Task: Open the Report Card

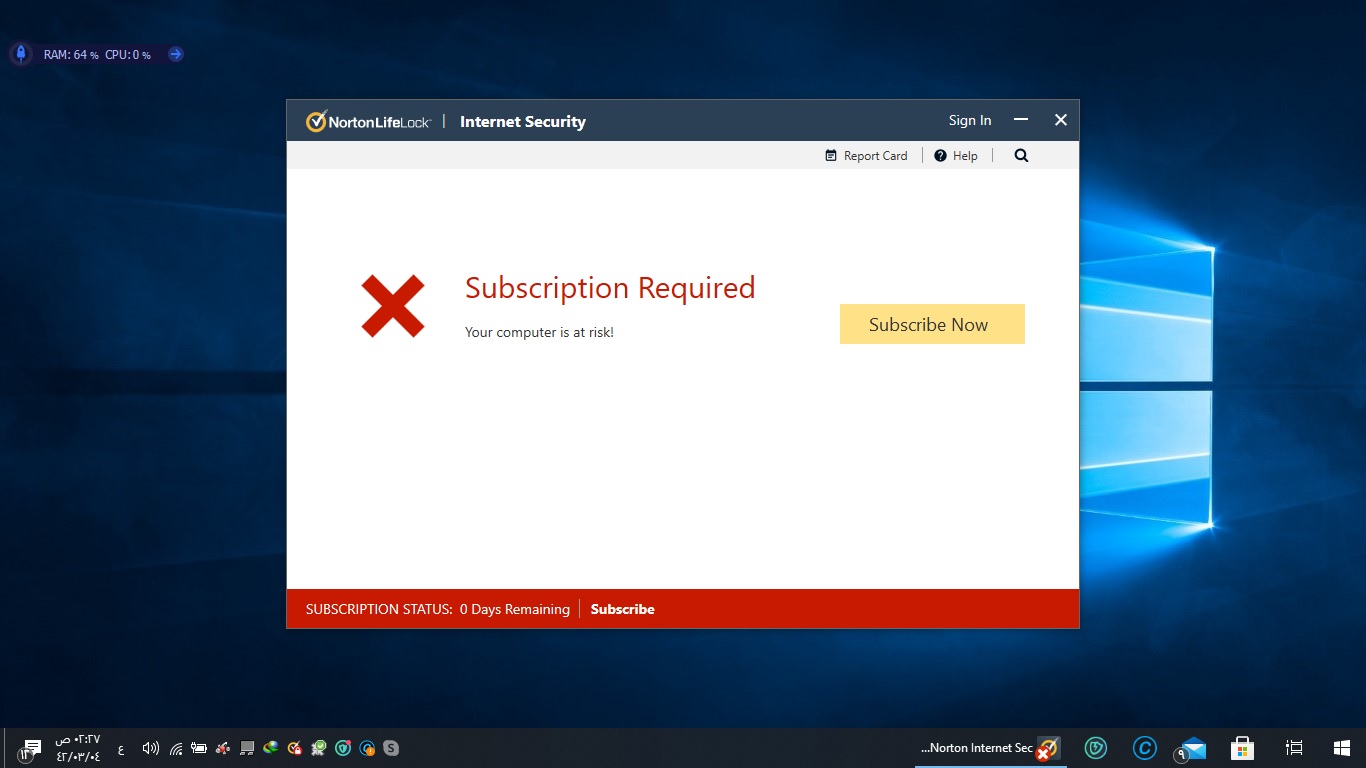Action: tap(866, 155)
